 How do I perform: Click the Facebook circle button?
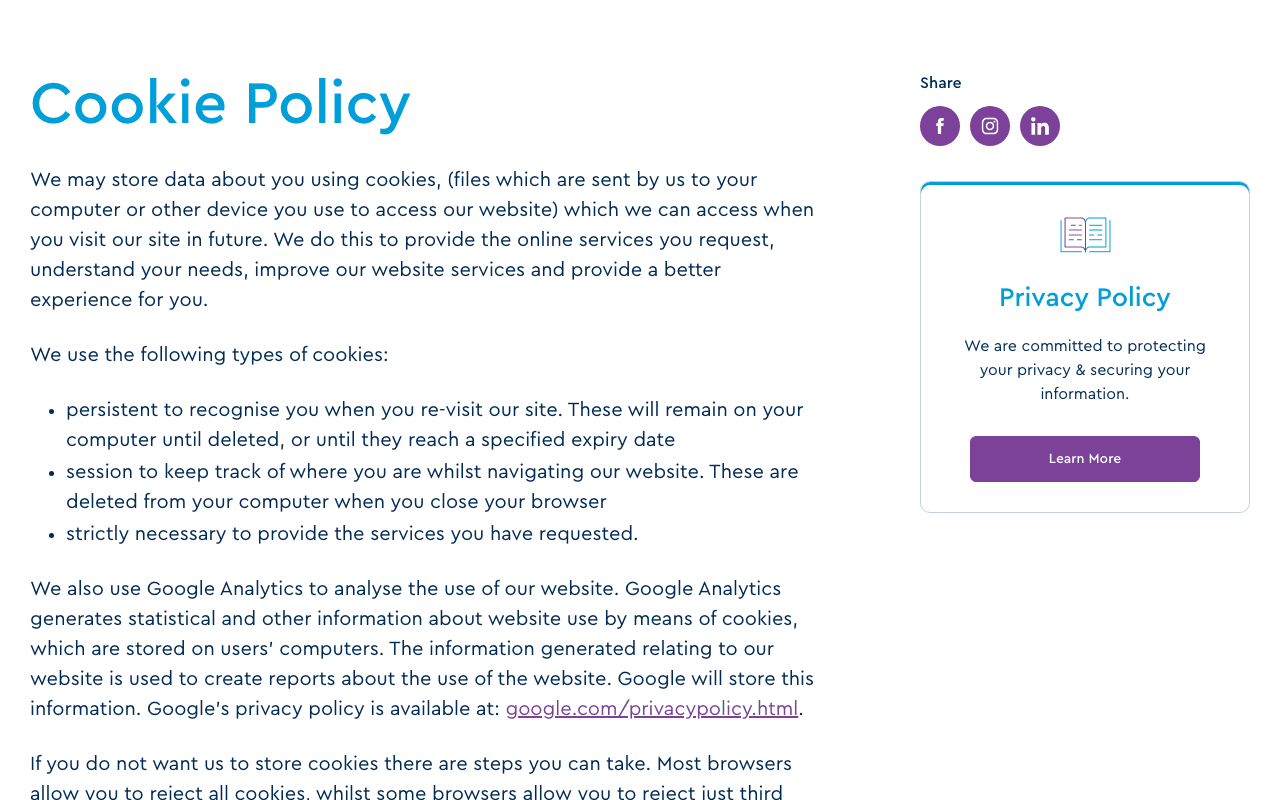point(939,126)
